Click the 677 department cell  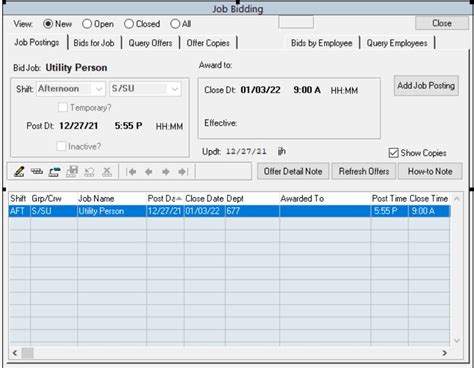[x=252, y=211]
